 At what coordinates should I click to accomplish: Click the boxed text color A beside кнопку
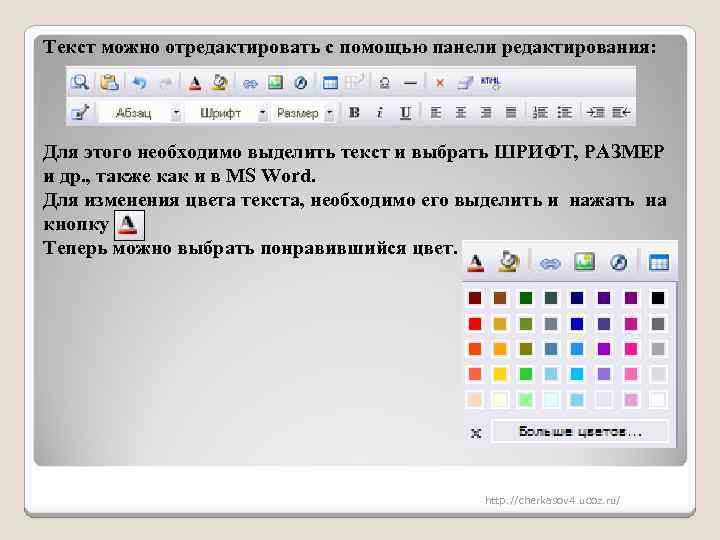click(x=129, y=225)
